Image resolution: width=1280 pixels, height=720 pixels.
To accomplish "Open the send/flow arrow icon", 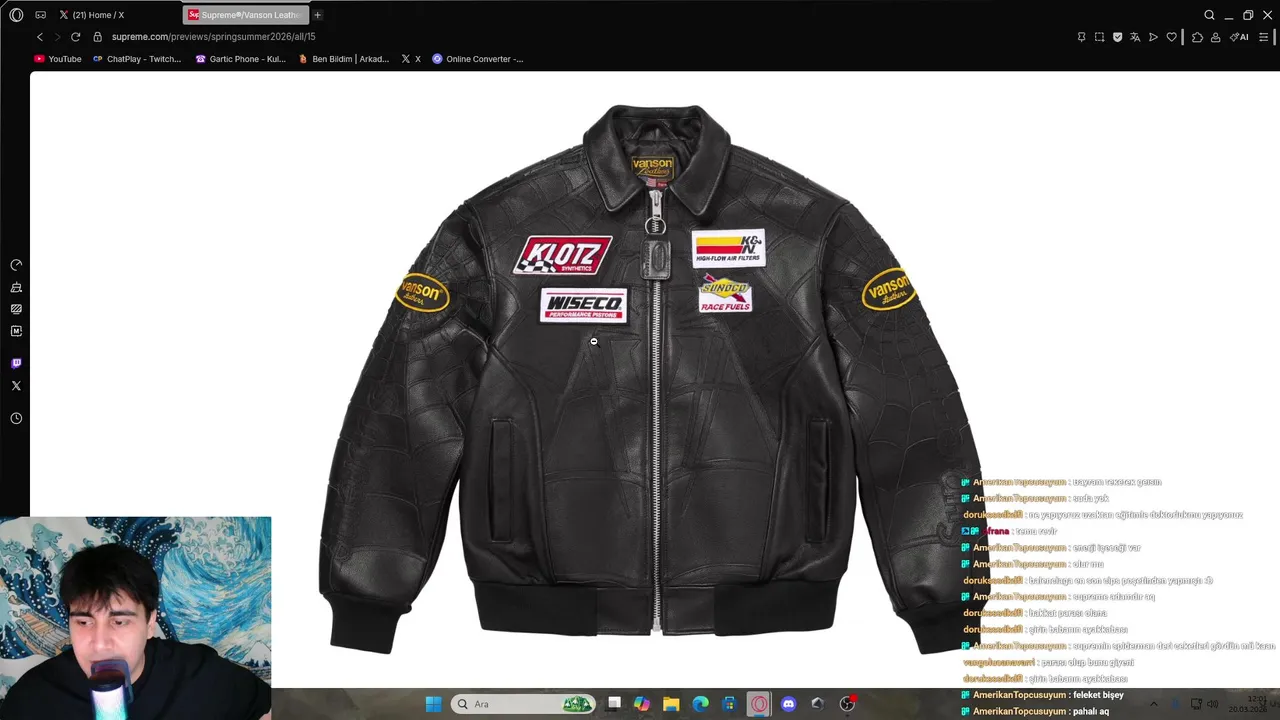I will click(1153, 37).
